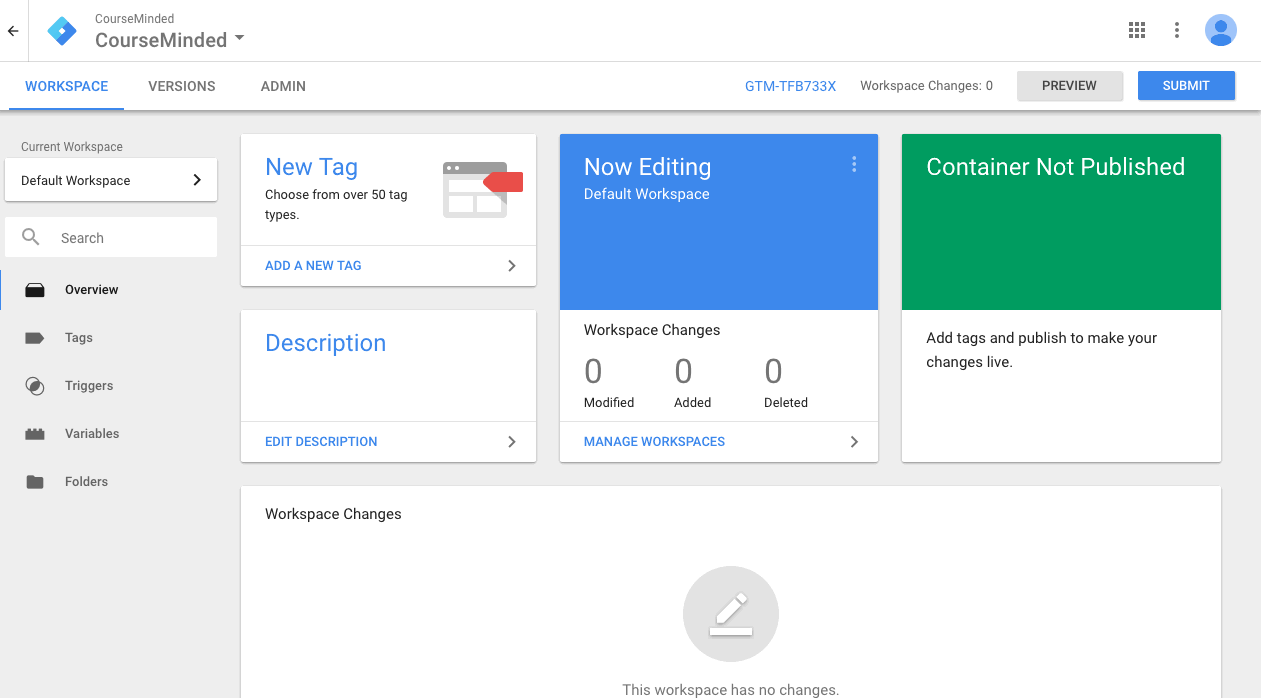1261x698 pixels.
Task: Open the Google apps grid
Action: pos(1136,30)
